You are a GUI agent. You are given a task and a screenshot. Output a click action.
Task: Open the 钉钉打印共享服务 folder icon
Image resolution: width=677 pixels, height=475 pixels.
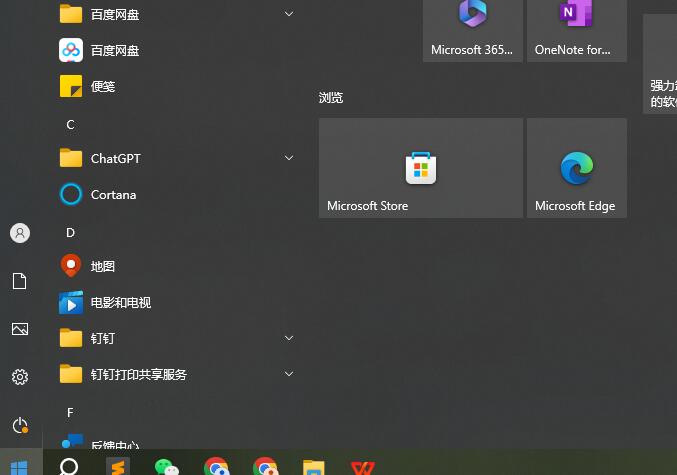[x=71, y=374]
